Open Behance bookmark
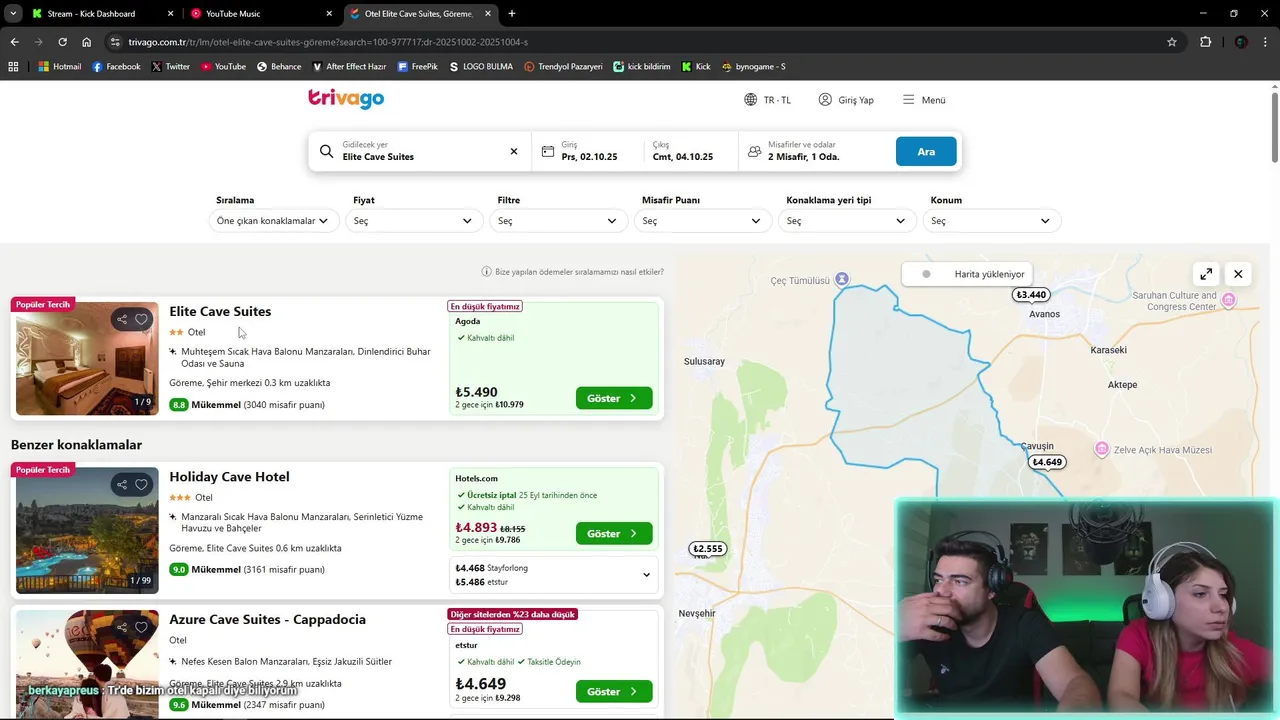This screenshot has width=1280, height=720. [x=279, y=67]
